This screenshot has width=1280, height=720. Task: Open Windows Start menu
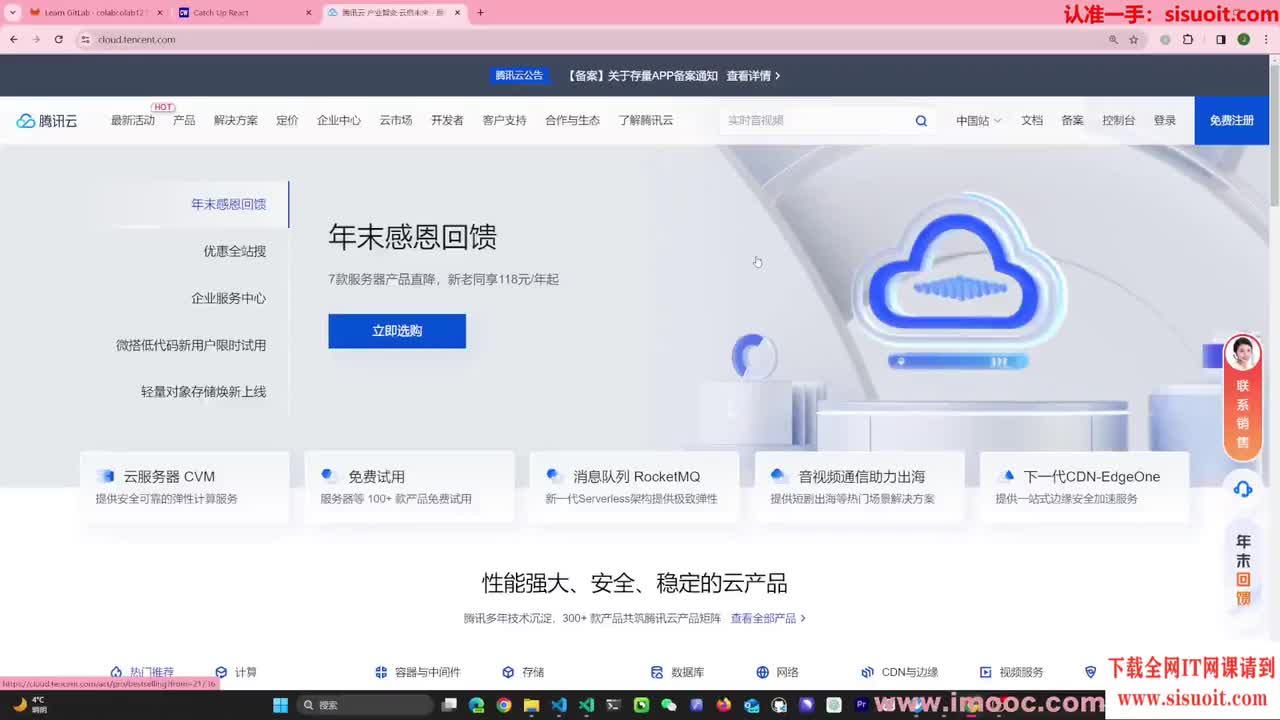coord(280,705)
